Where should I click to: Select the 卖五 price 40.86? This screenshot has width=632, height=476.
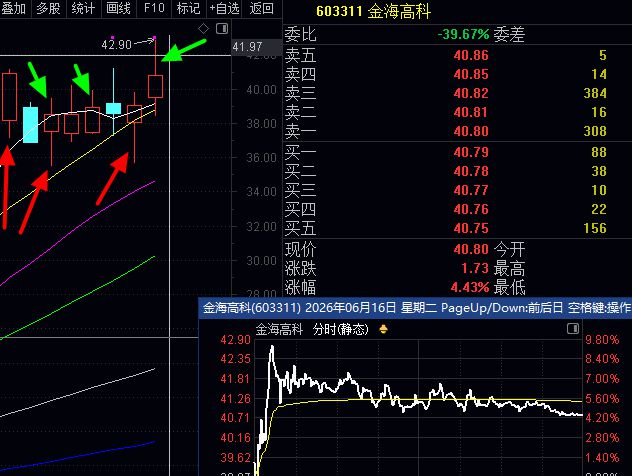(x=471, y=55)
